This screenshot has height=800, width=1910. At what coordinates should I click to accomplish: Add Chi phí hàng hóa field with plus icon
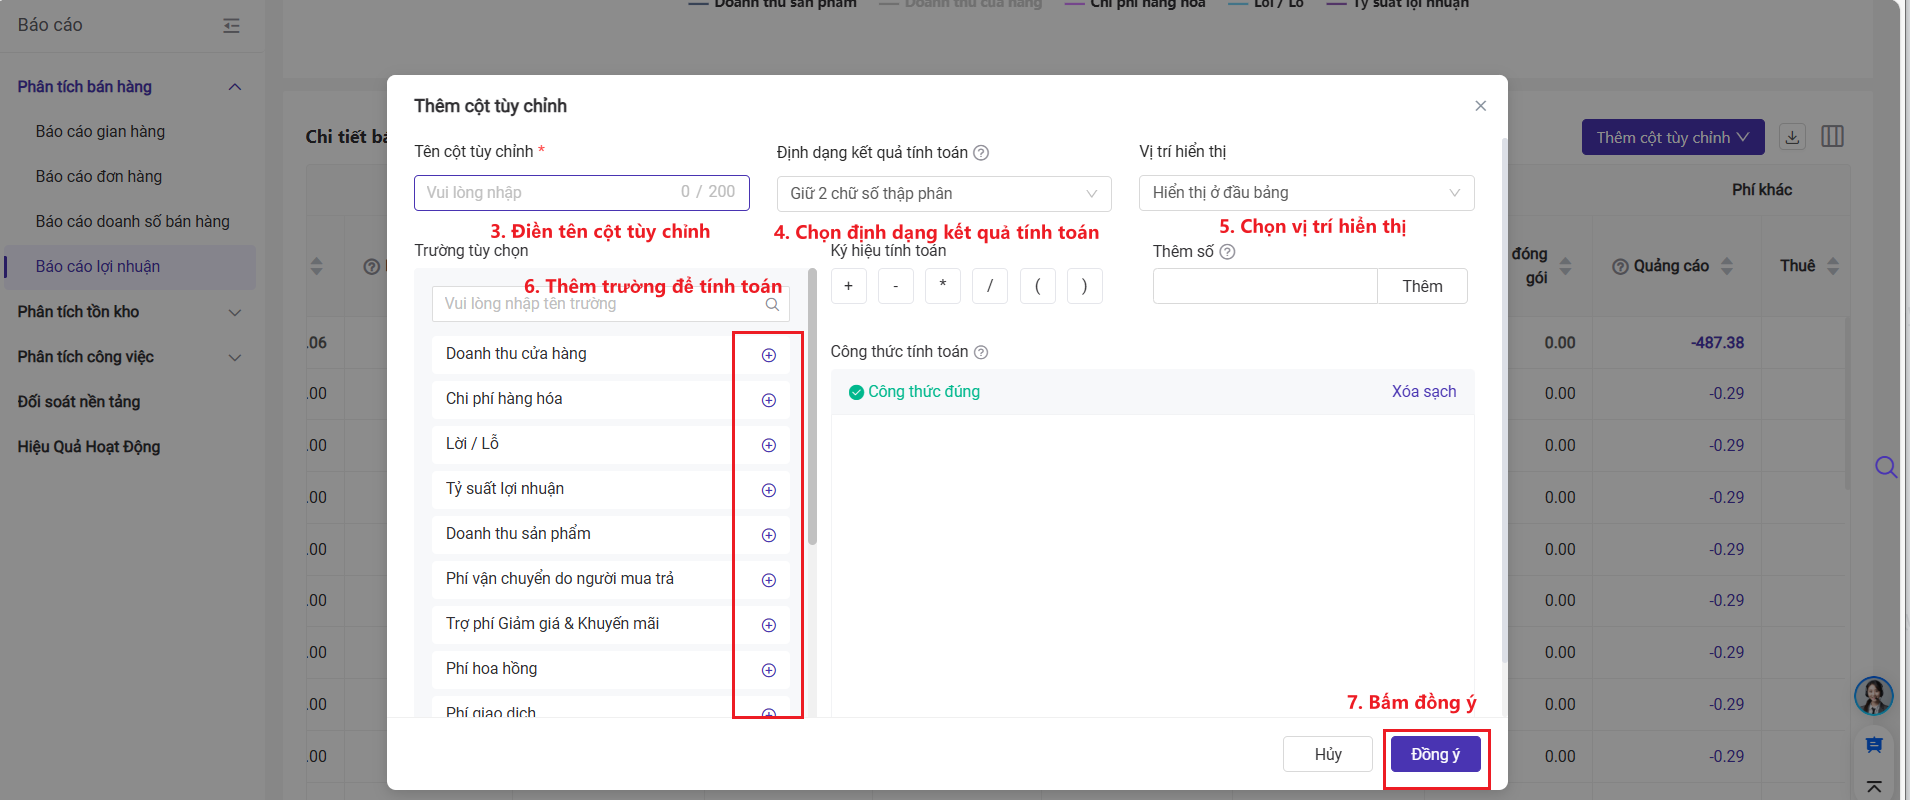tap(768, 400)
